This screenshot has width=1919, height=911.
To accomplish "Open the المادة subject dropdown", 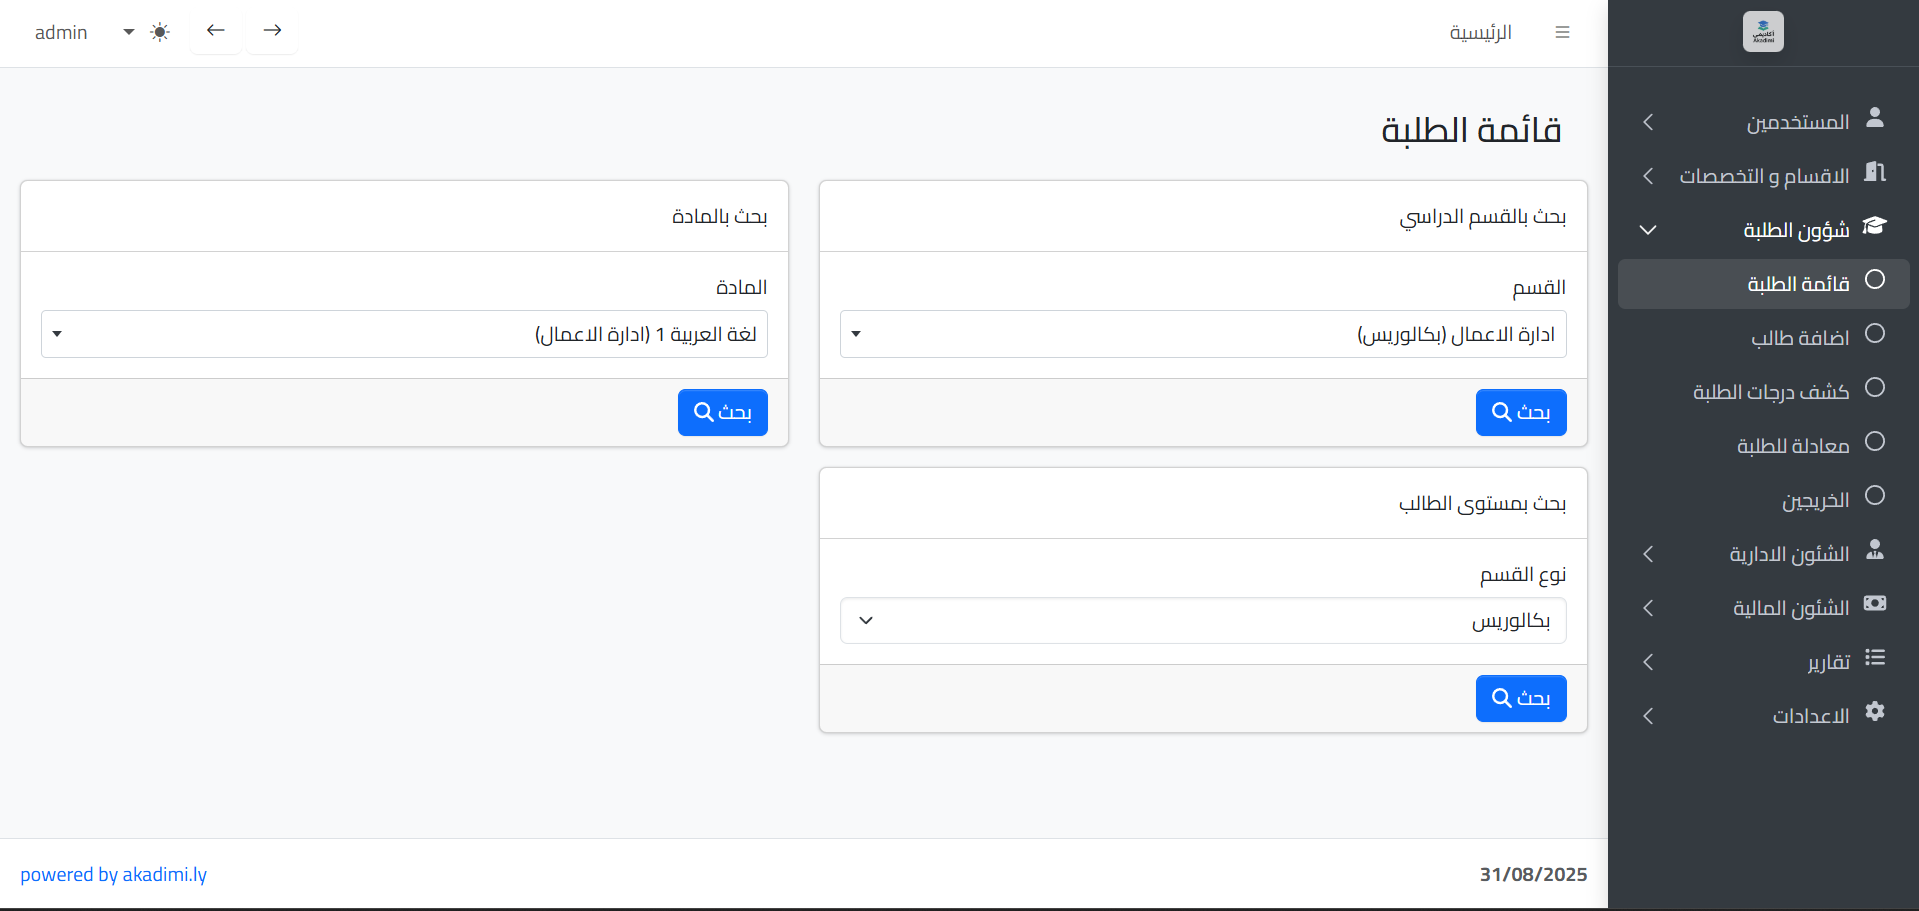I will tap(404, 334).
